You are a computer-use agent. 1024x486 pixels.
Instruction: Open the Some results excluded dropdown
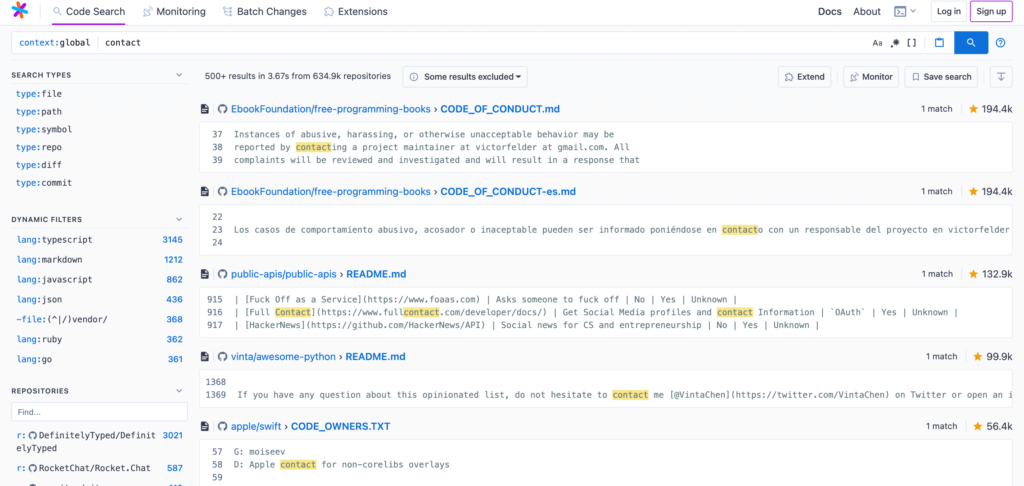(x=465, y=76)
